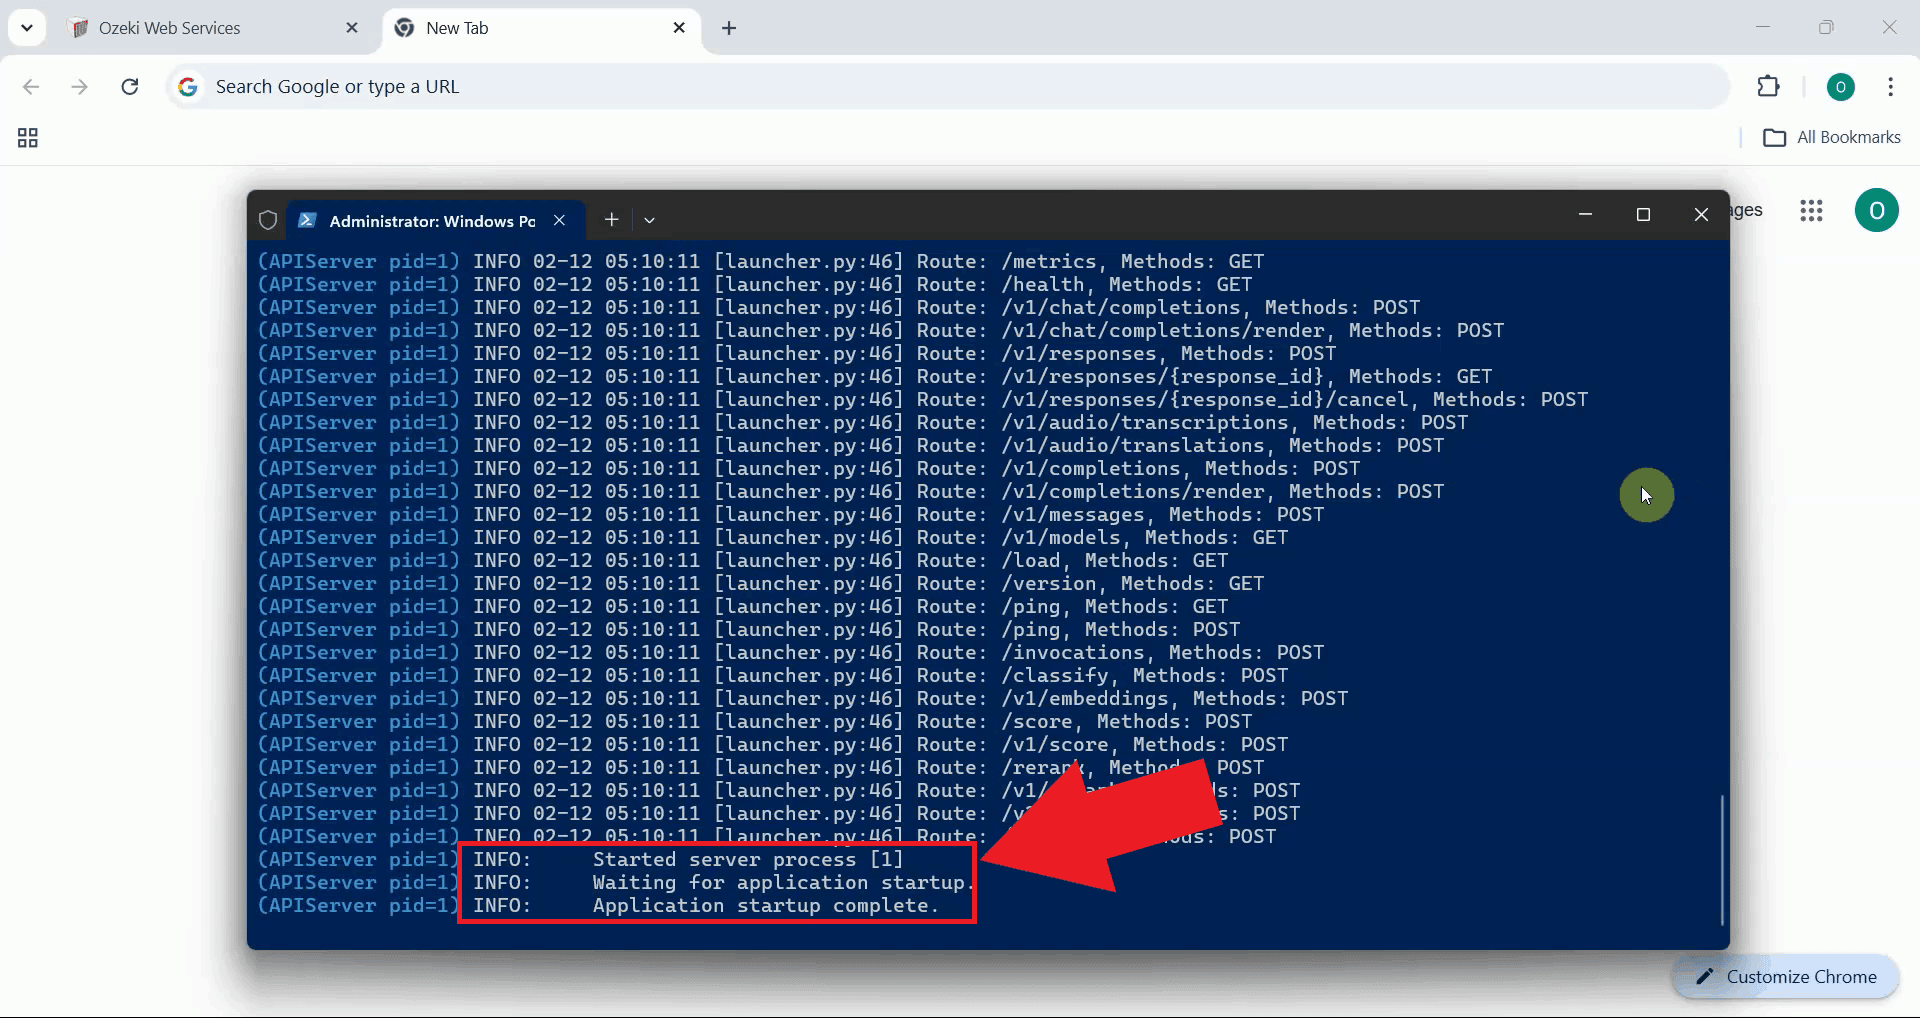Open the Google apps grid icon
The image size is (1920, 1018).
click(x=1811, y=211)
